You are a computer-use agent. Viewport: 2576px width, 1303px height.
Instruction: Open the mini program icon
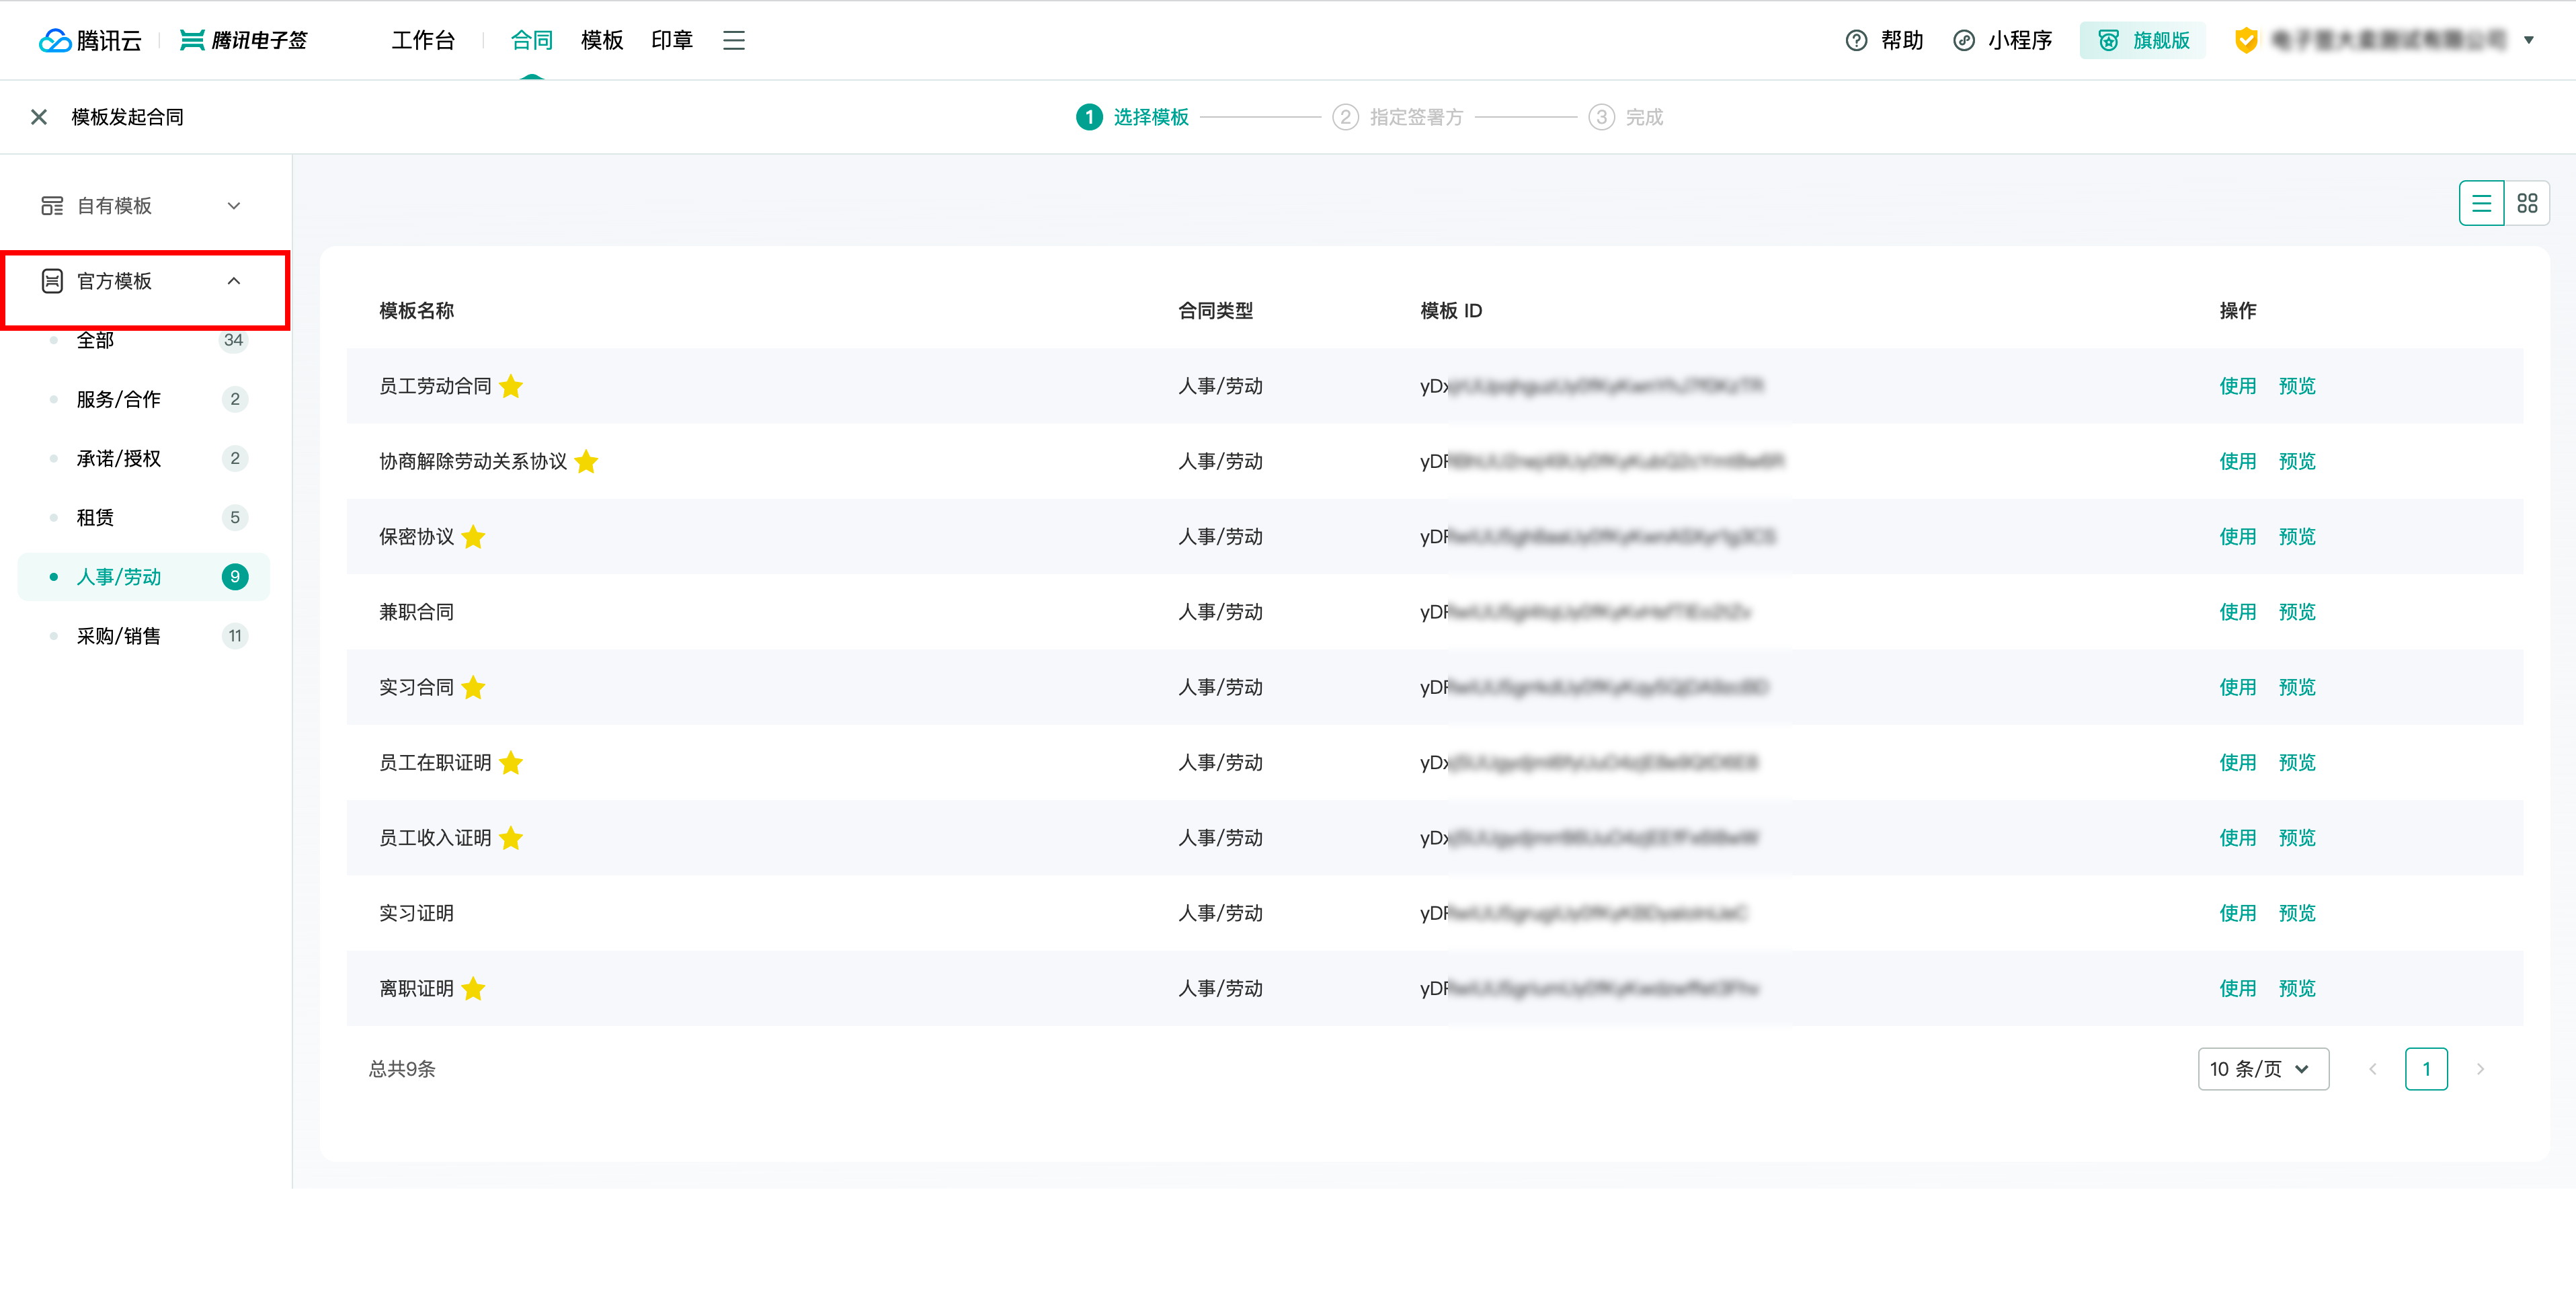click(x=1964, y=40)
